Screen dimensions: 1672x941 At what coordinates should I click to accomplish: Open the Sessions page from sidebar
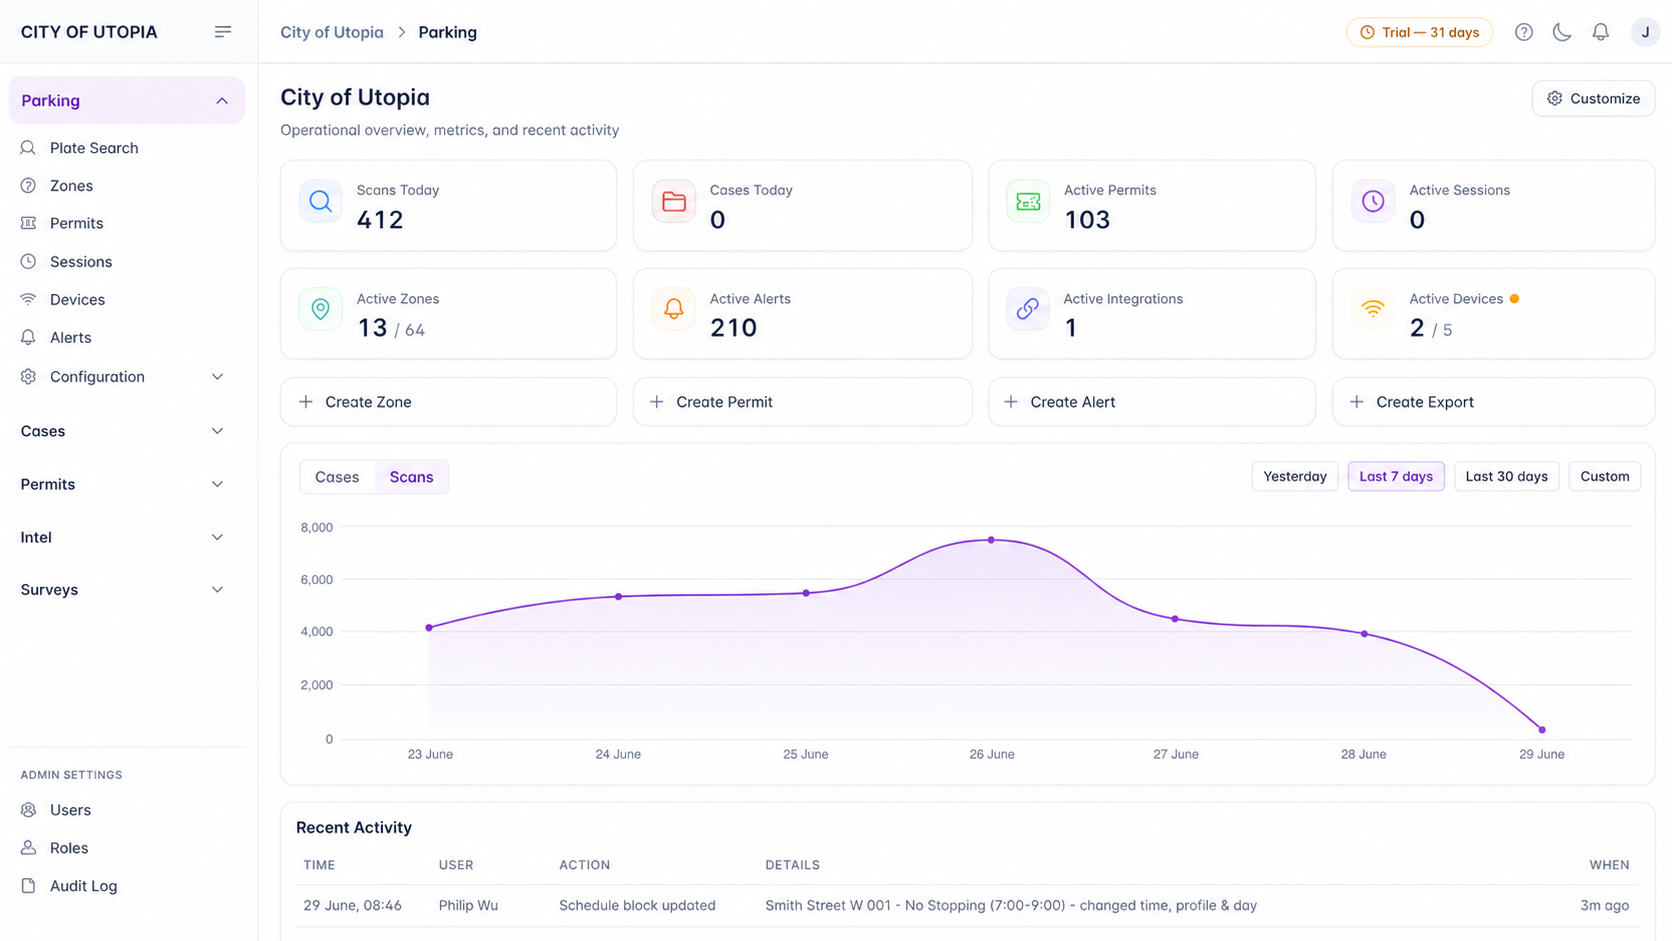pos(81,261)
